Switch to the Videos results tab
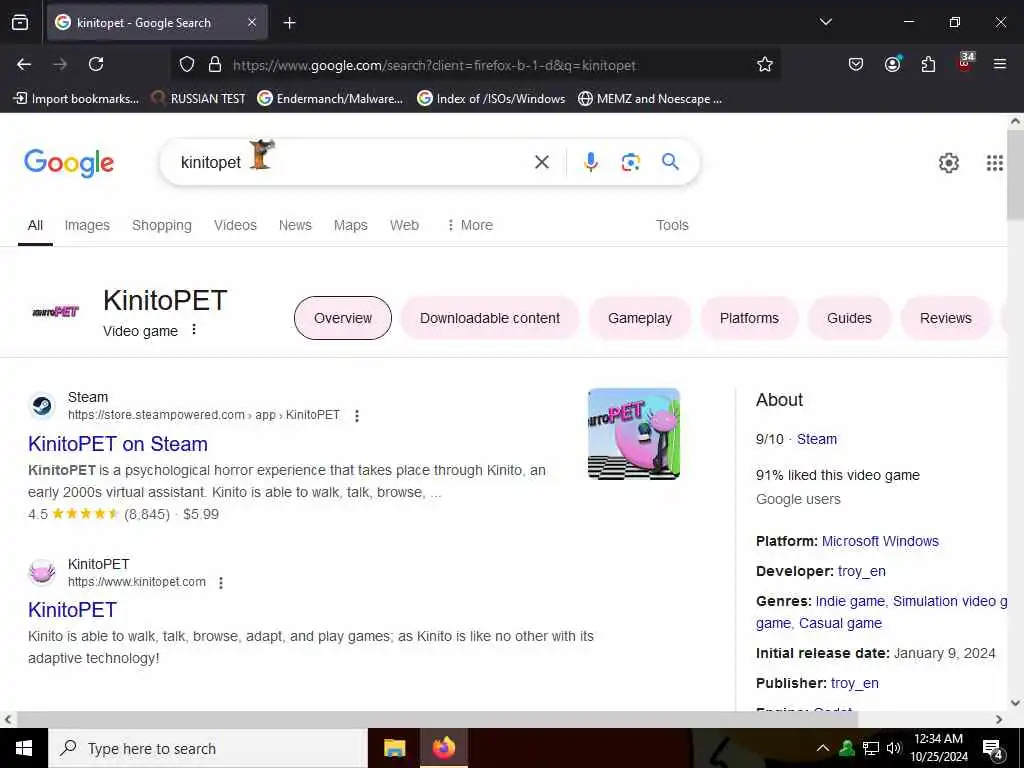This screenshot has width=1024, height=768. (235, 225)
